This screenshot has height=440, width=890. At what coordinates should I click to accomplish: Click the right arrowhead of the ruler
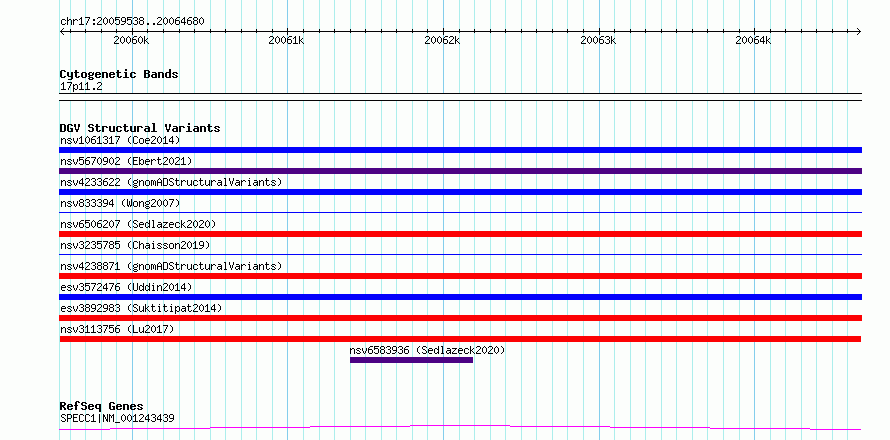pos(859,31)
